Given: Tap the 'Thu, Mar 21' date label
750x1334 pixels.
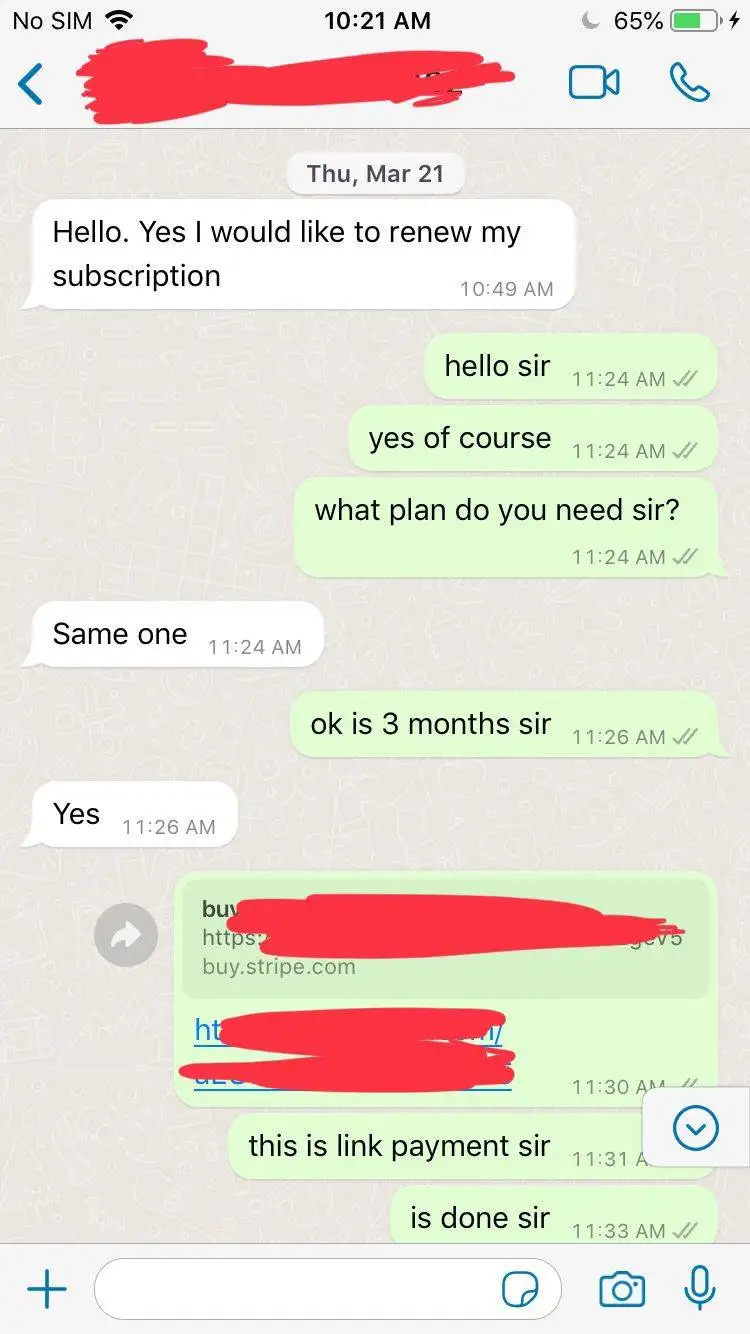Looking at the screenshot, I should click(375, 174).
